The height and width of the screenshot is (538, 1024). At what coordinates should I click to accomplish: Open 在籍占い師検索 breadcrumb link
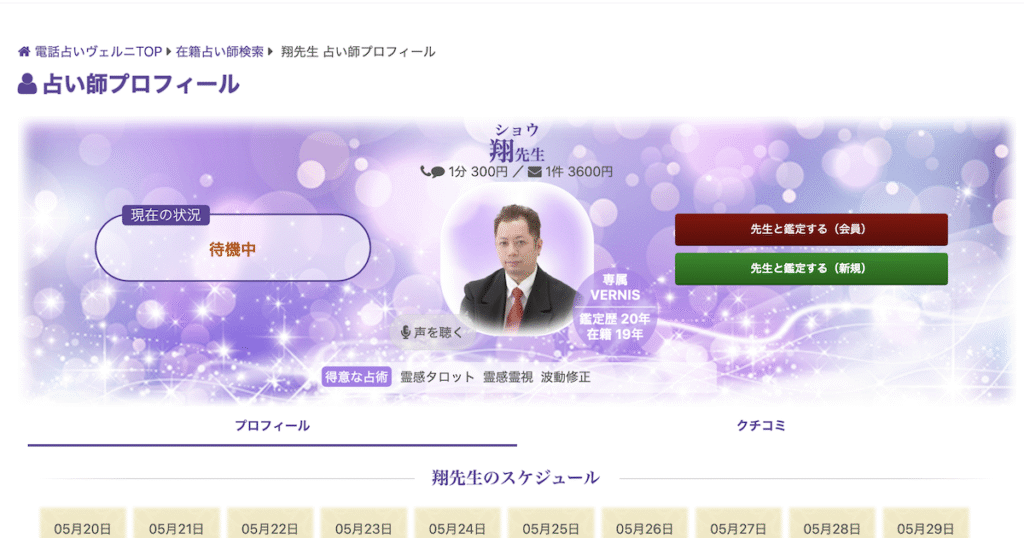[219, 52]
